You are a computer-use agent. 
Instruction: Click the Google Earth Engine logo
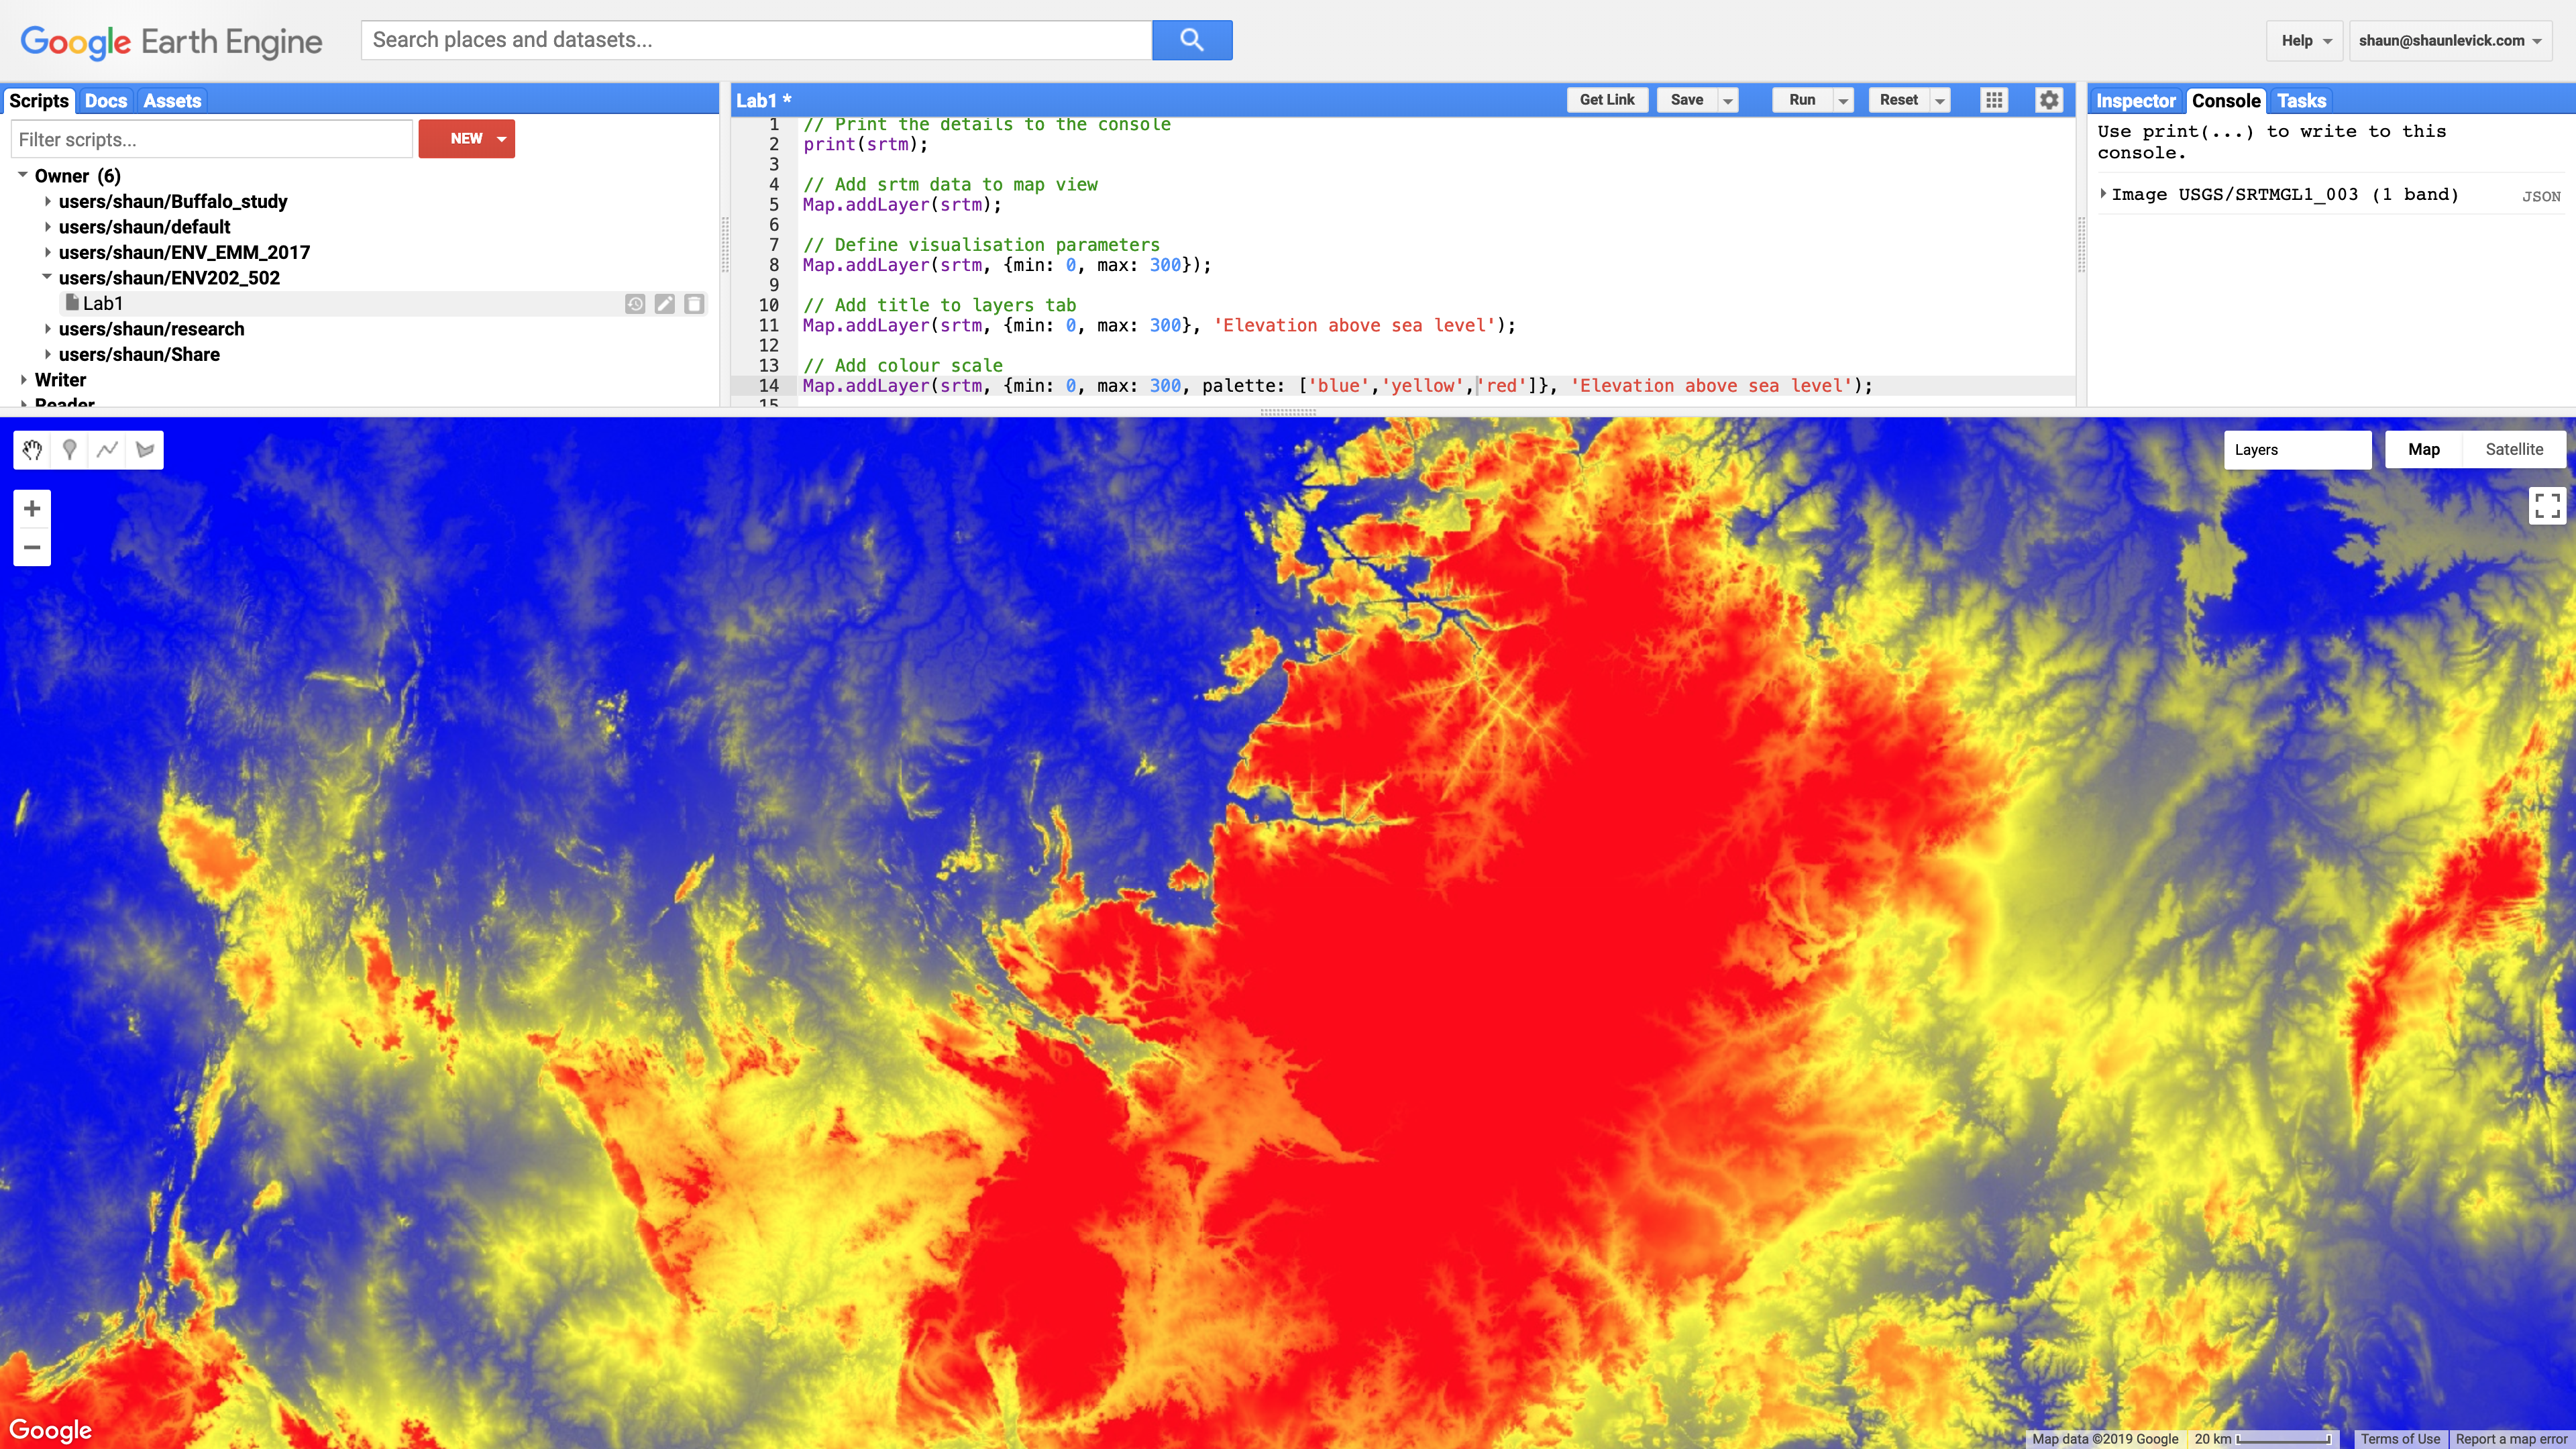pos(171,41)
